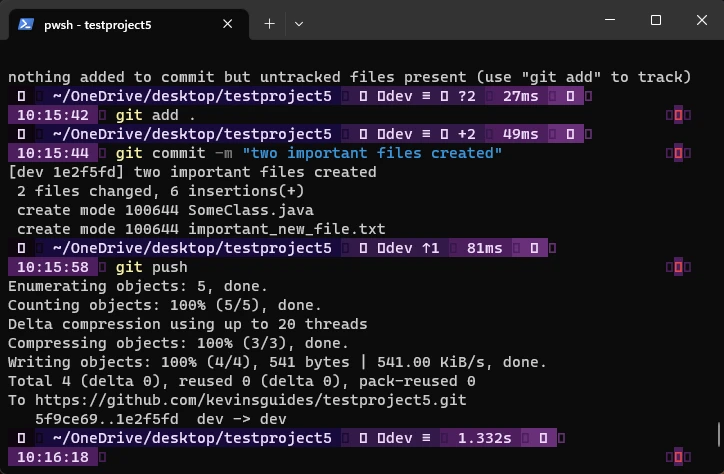Click the 'Compressing objects: 100% (3/3), done.' line
Image resolution: width=724 pixels, height=474 pixels.
(x=178, y=343)
